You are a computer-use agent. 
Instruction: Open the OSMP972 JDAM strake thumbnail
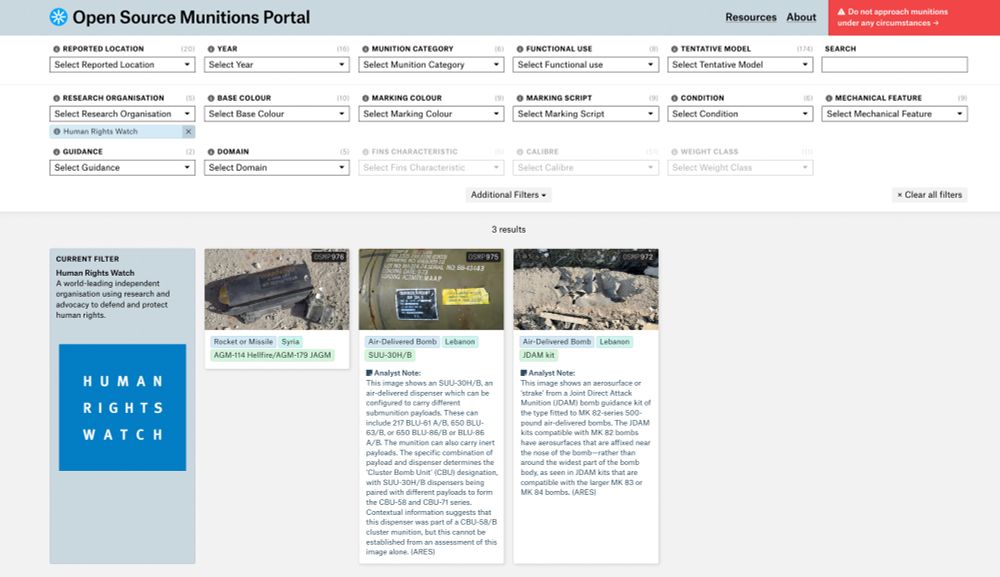[585, 289]
